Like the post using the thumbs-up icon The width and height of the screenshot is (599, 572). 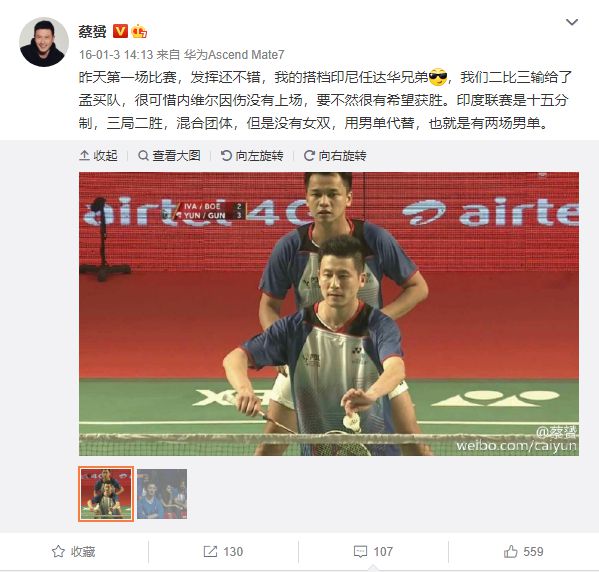tap(510, 551)
